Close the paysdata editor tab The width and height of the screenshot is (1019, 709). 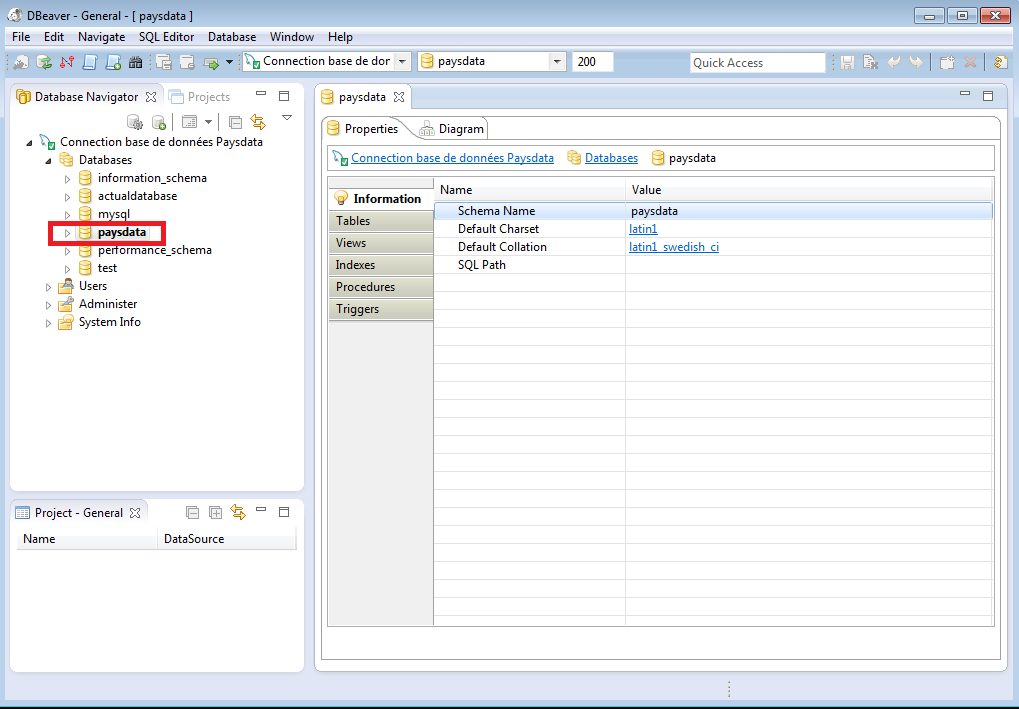tap(399, 97)
